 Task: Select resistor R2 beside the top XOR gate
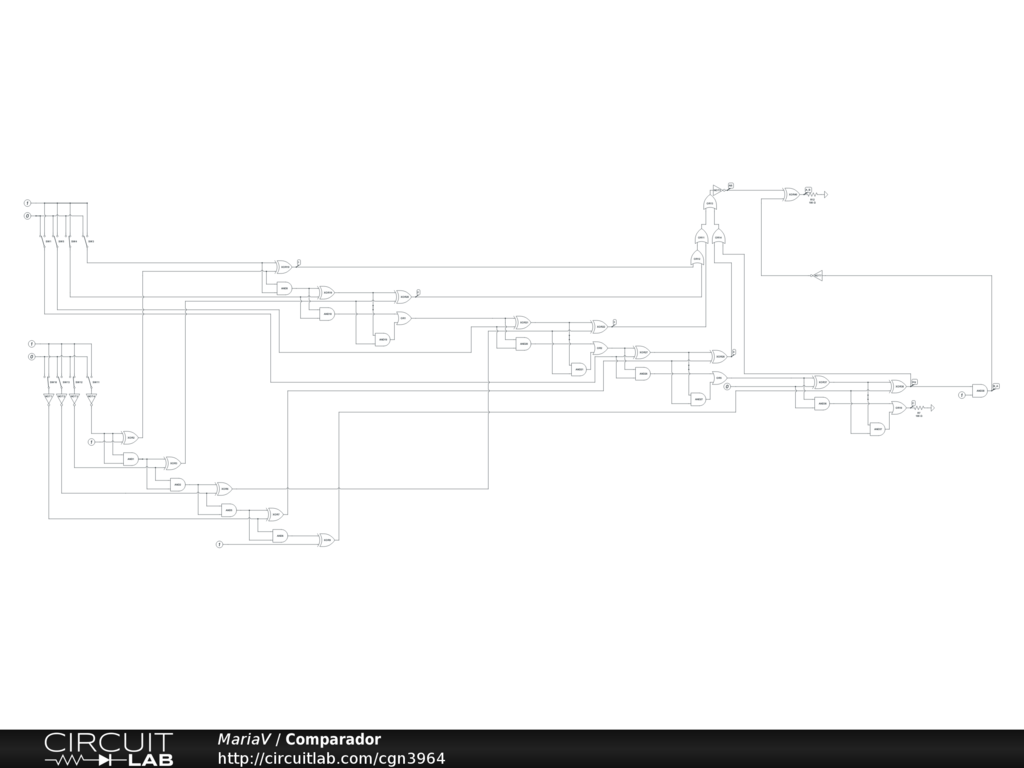(812, 194)
